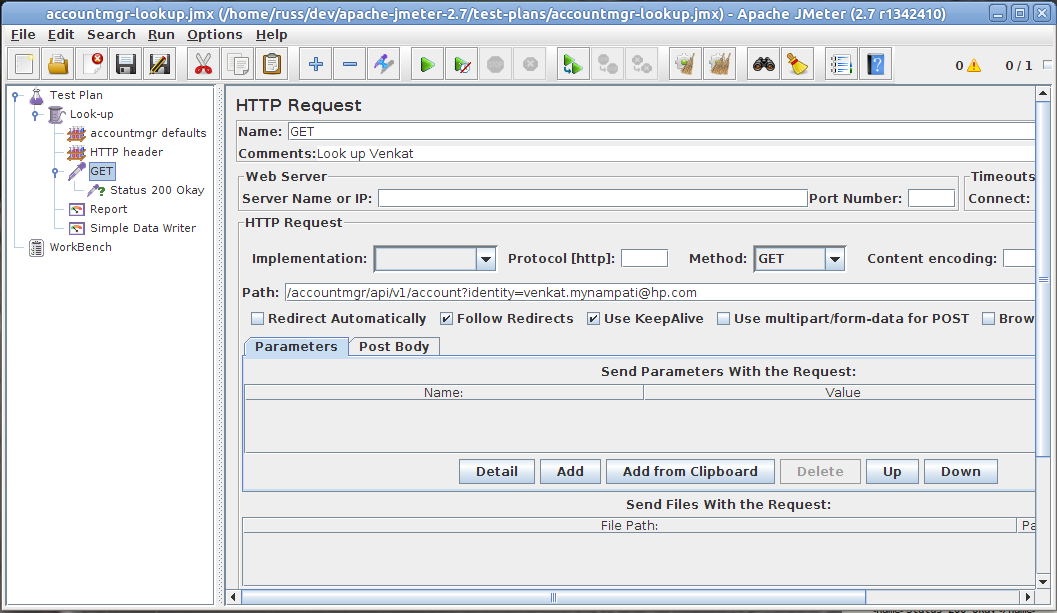Click the grayed Stop test icon
Image resolution: width=1057 pixels, height=613 pixels.
click(x=495, y=65)
